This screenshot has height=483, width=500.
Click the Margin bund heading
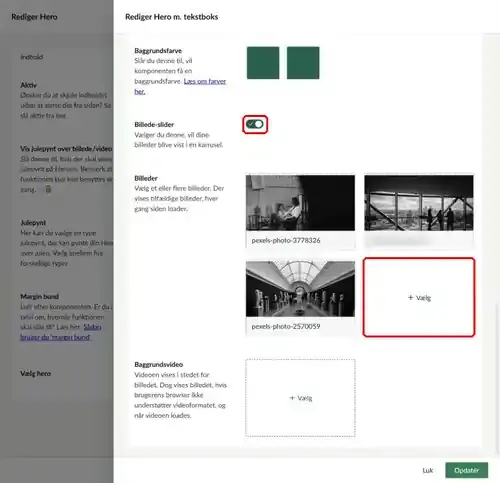coord(39,296)
